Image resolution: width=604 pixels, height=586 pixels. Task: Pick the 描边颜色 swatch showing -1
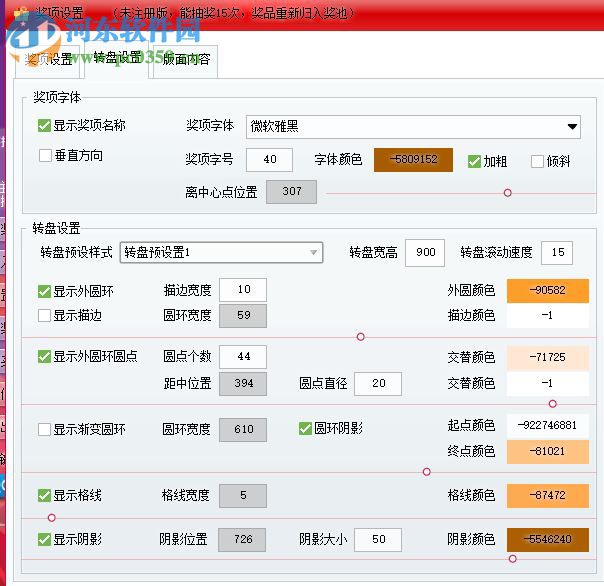click(547, 316)
